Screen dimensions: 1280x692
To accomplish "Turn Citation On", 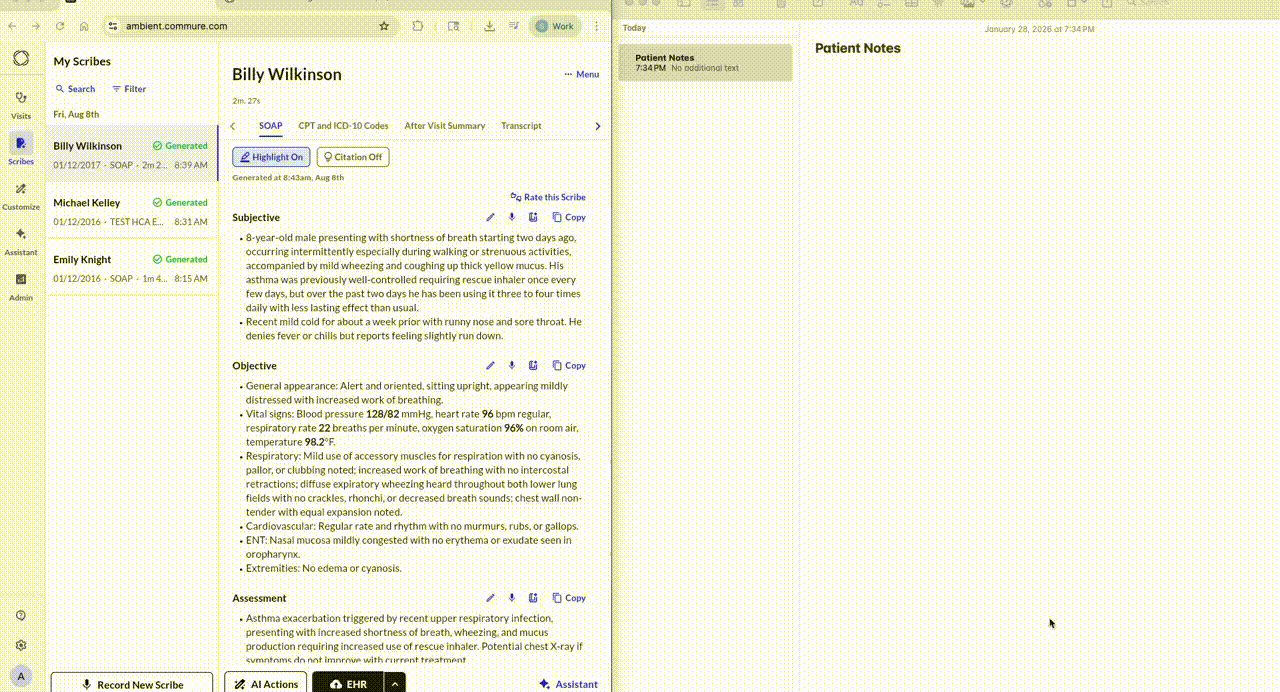I will point(352,156).
